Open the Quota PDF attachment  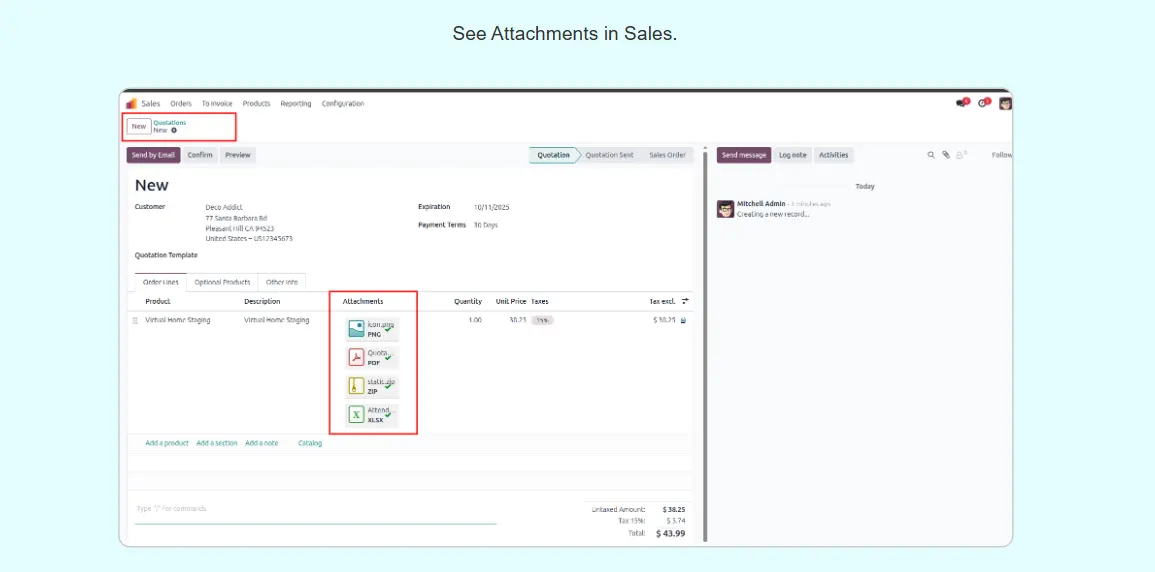356,357
